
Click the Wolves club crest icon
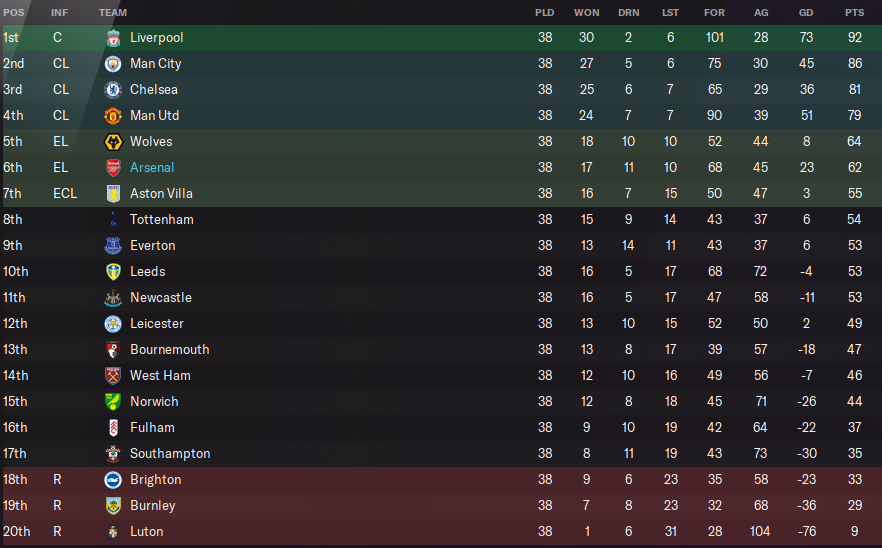(113, 141)
